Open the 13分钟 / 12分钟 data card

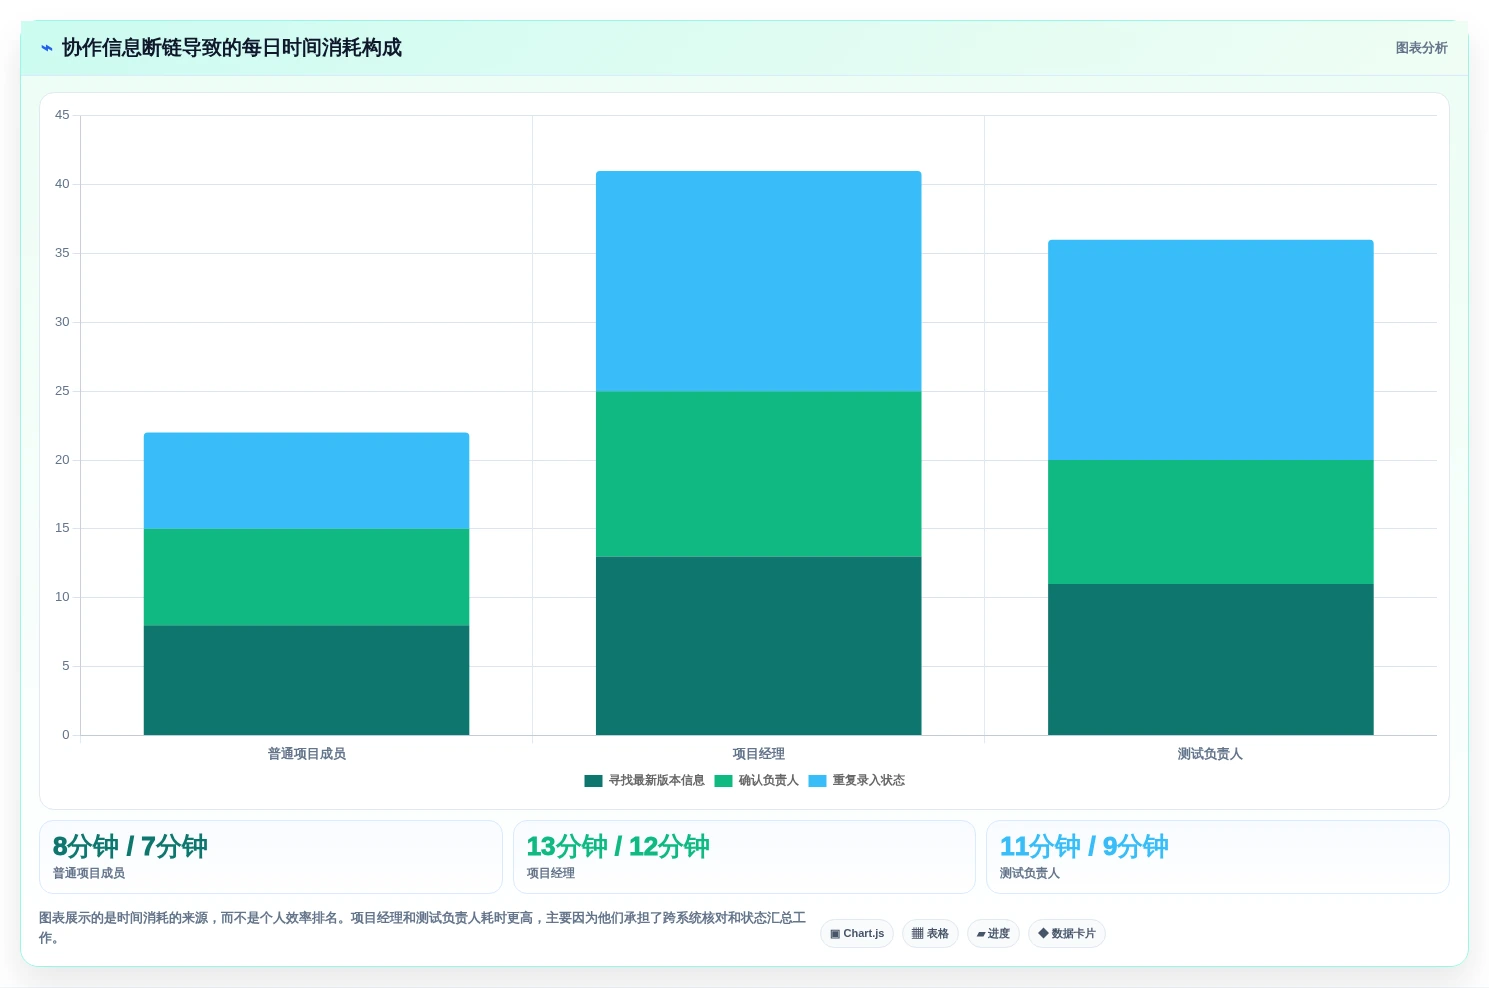(x=744, y=857)
